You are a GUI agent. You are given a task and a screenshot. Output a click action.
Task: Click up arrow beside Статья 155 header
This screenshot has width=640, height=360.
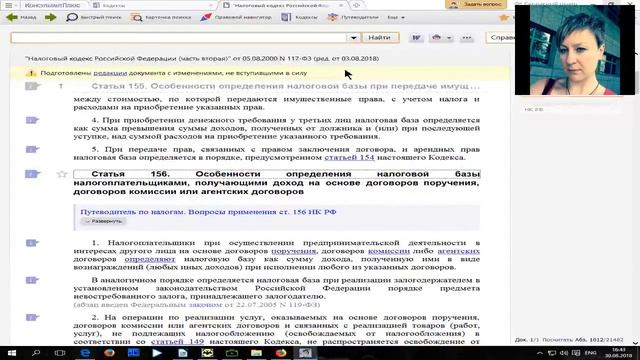[x=61, y=86]
